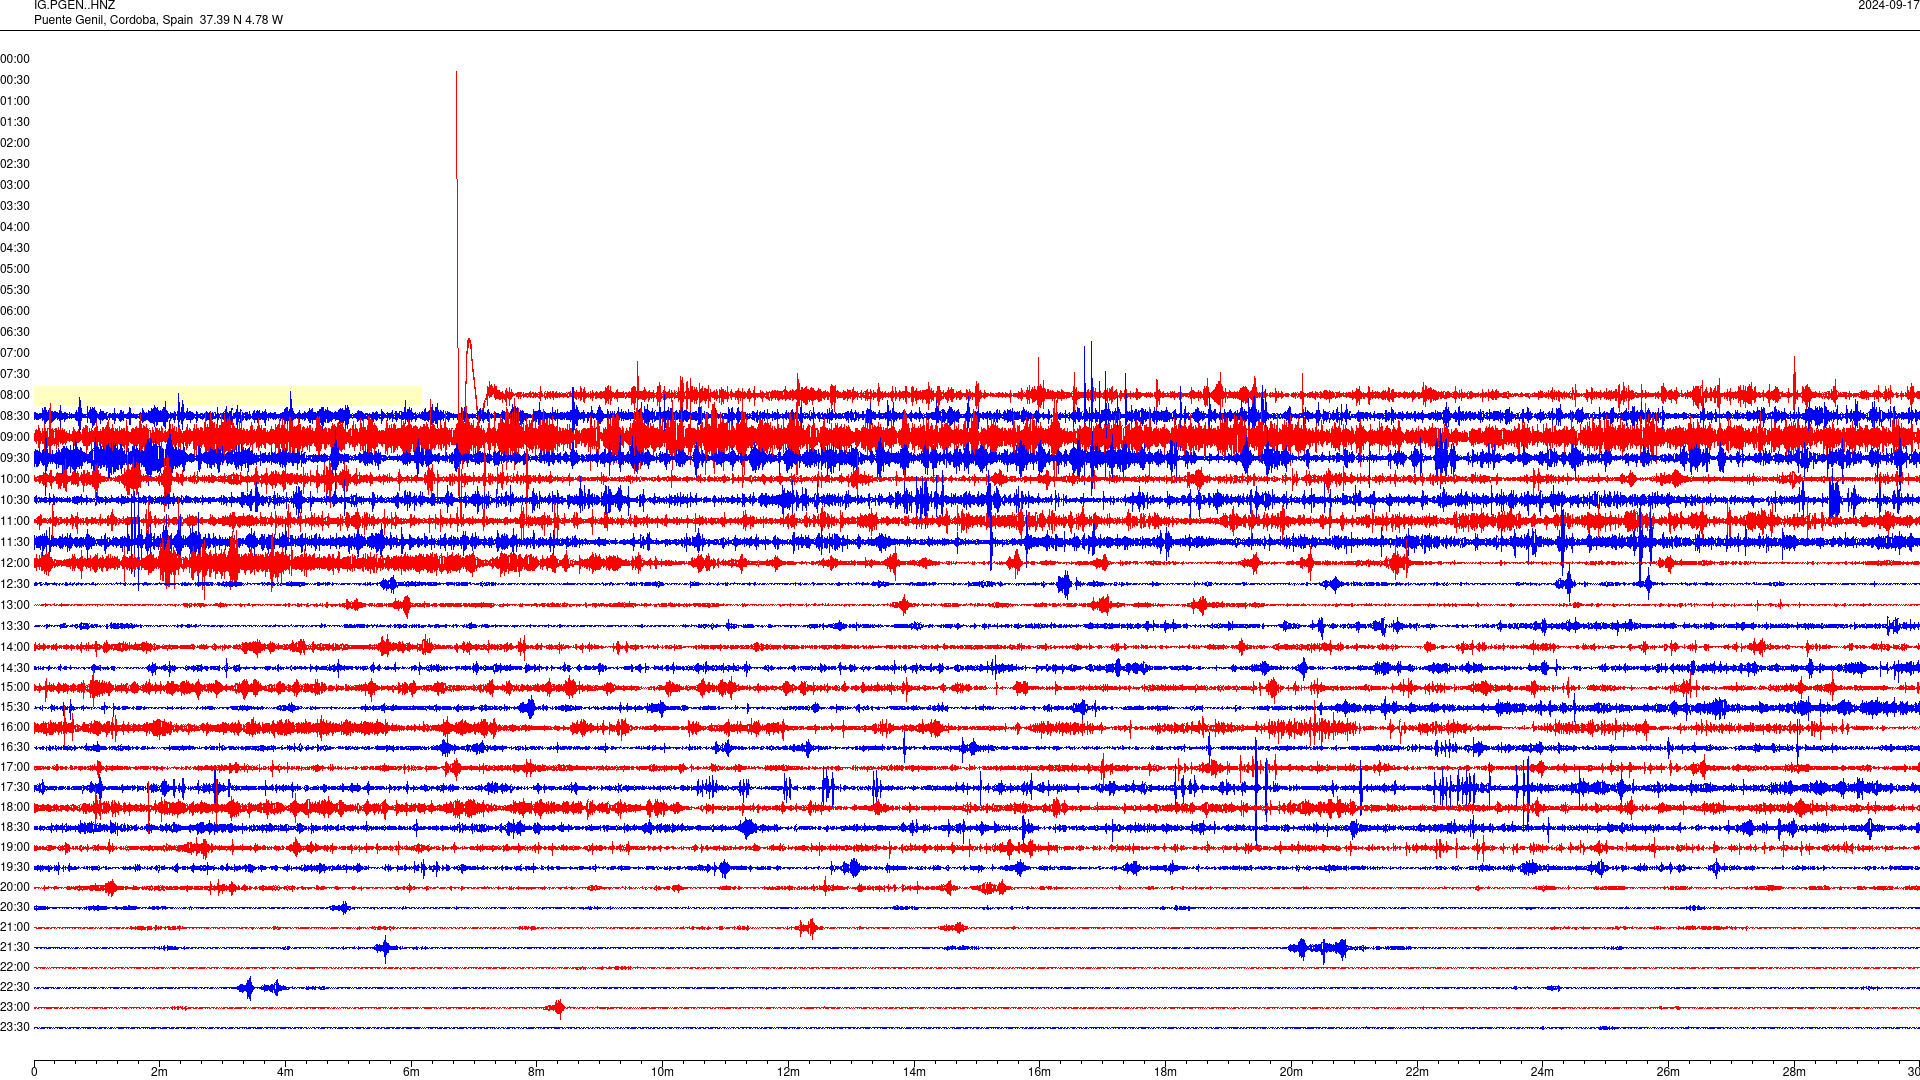The height and width of the screenshot is (1080, 1920).
Task: Select the 03:00 time row label
Action: pyautogui.click(x=15, y=185)
